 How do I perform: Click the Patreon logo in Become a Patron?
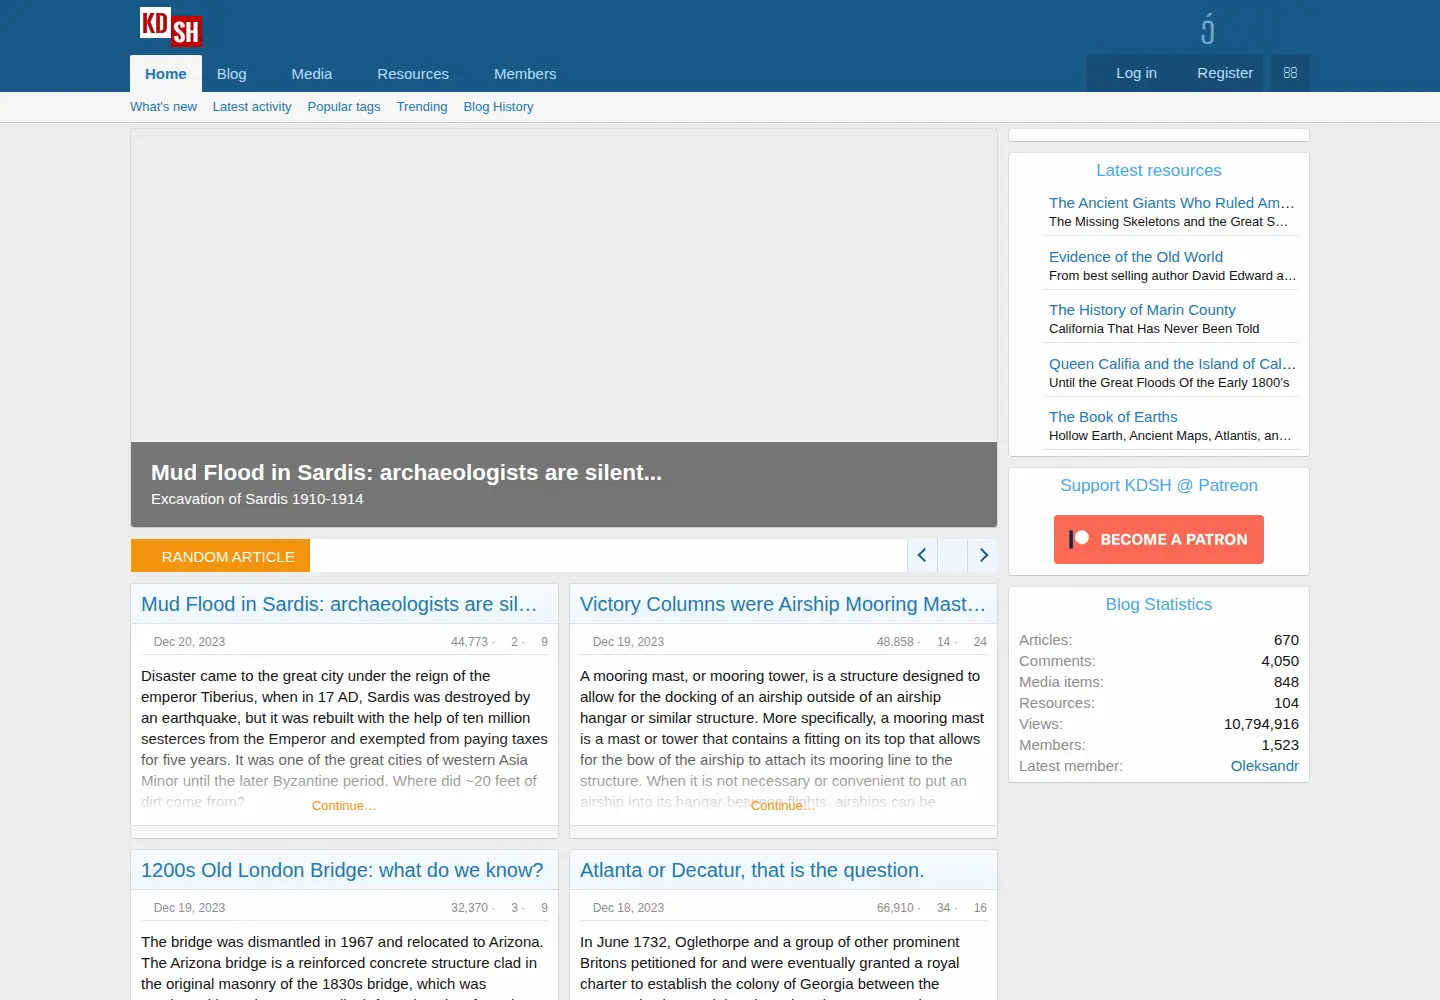click(x=1079, y=539)
